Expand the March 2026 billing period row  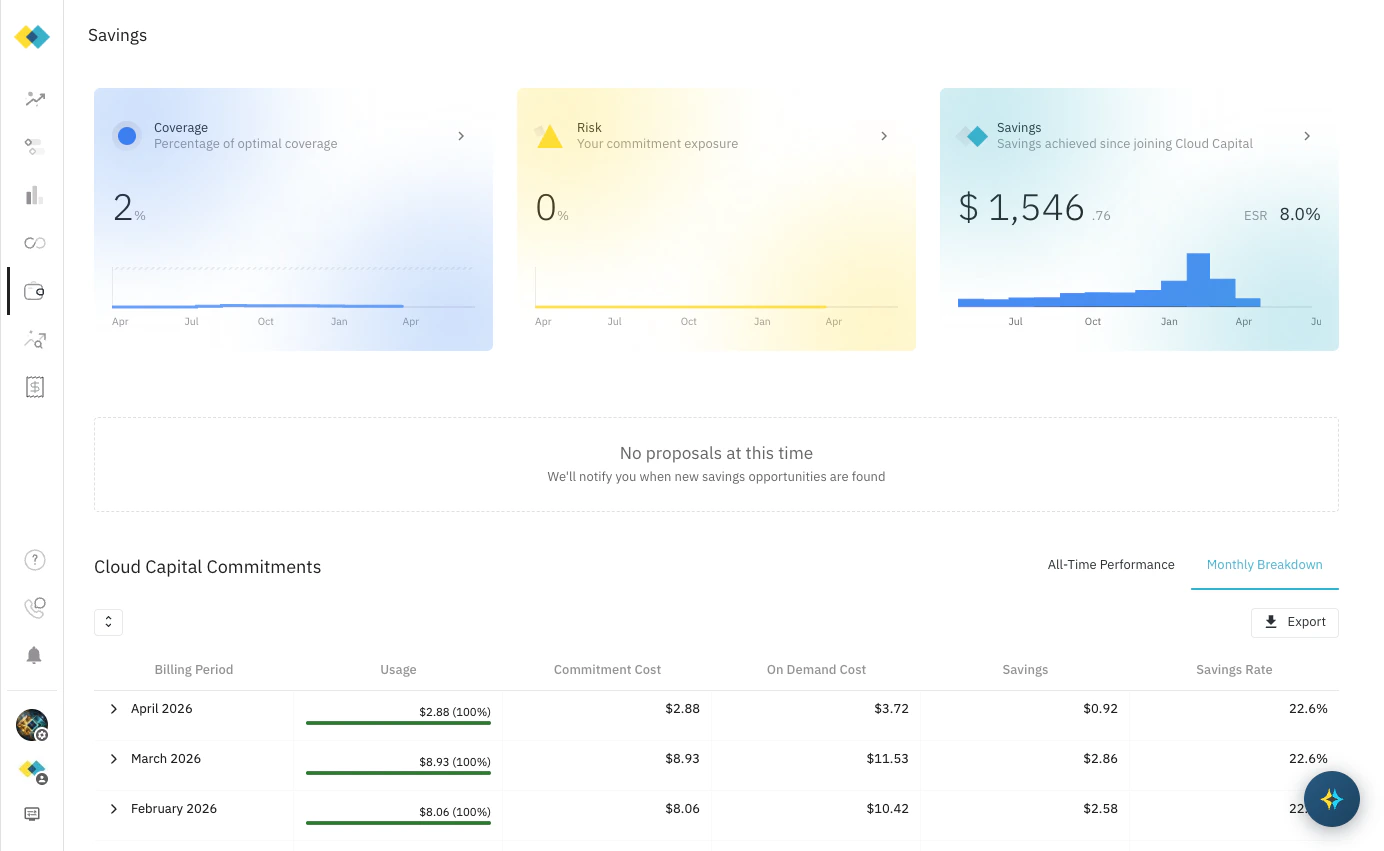tap(113, 759)
